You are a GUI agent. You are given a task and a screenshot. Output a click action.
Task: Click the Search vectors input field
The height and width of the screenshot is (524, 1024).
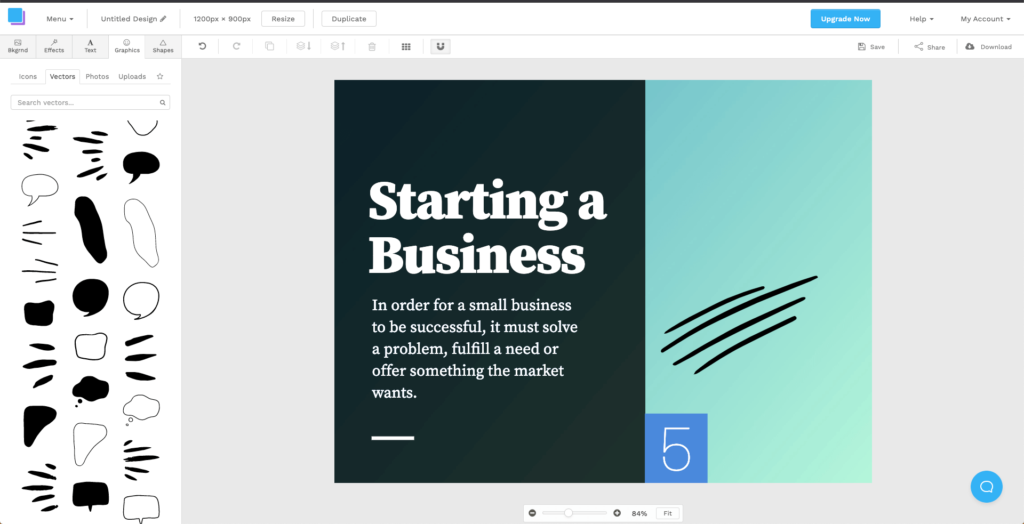coord(86,102)
